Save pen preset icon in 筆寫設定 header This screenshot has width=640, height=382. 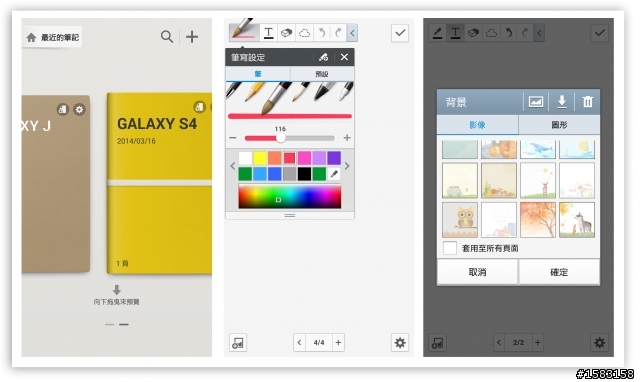coord(324,57)
